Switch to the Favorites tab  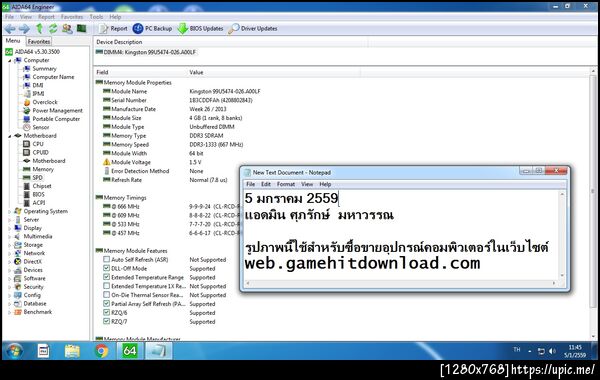39,41
